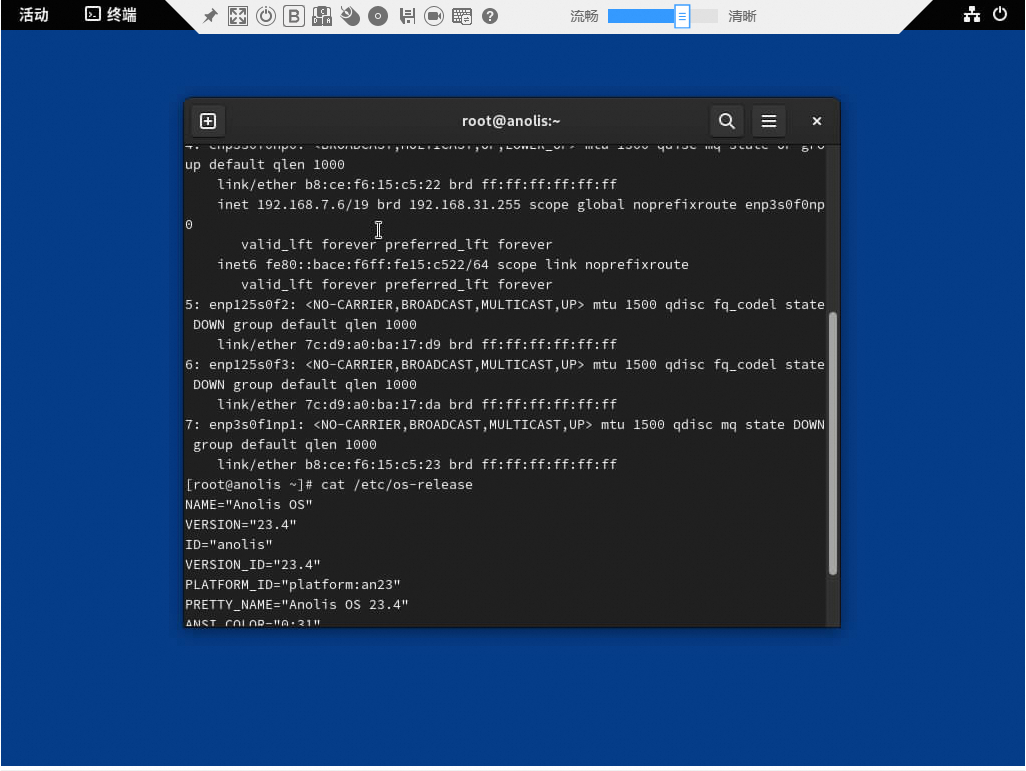Open the key combination icon in KVM toolbar
1026x771 pixels.
(x=322, y=16)
